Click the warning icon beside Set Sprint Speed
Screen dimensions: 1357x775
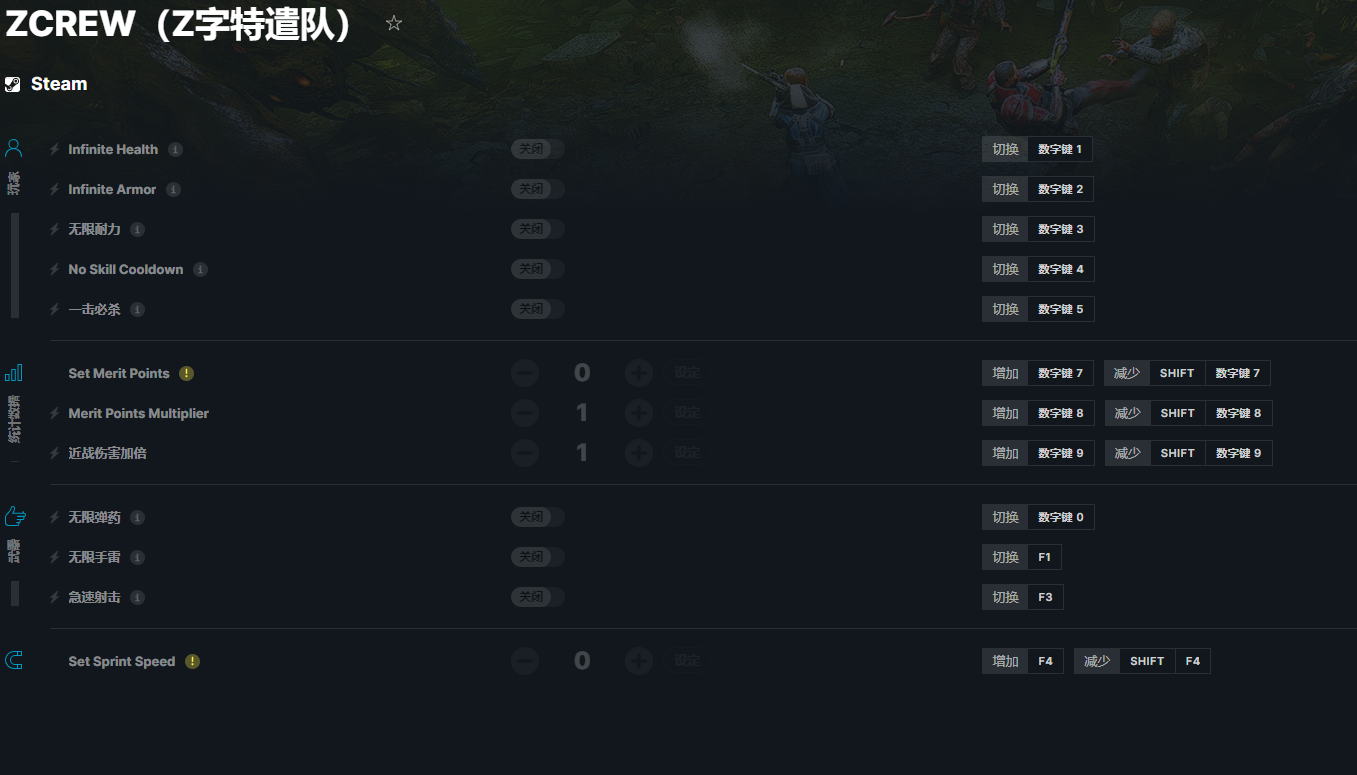point(192,661)
